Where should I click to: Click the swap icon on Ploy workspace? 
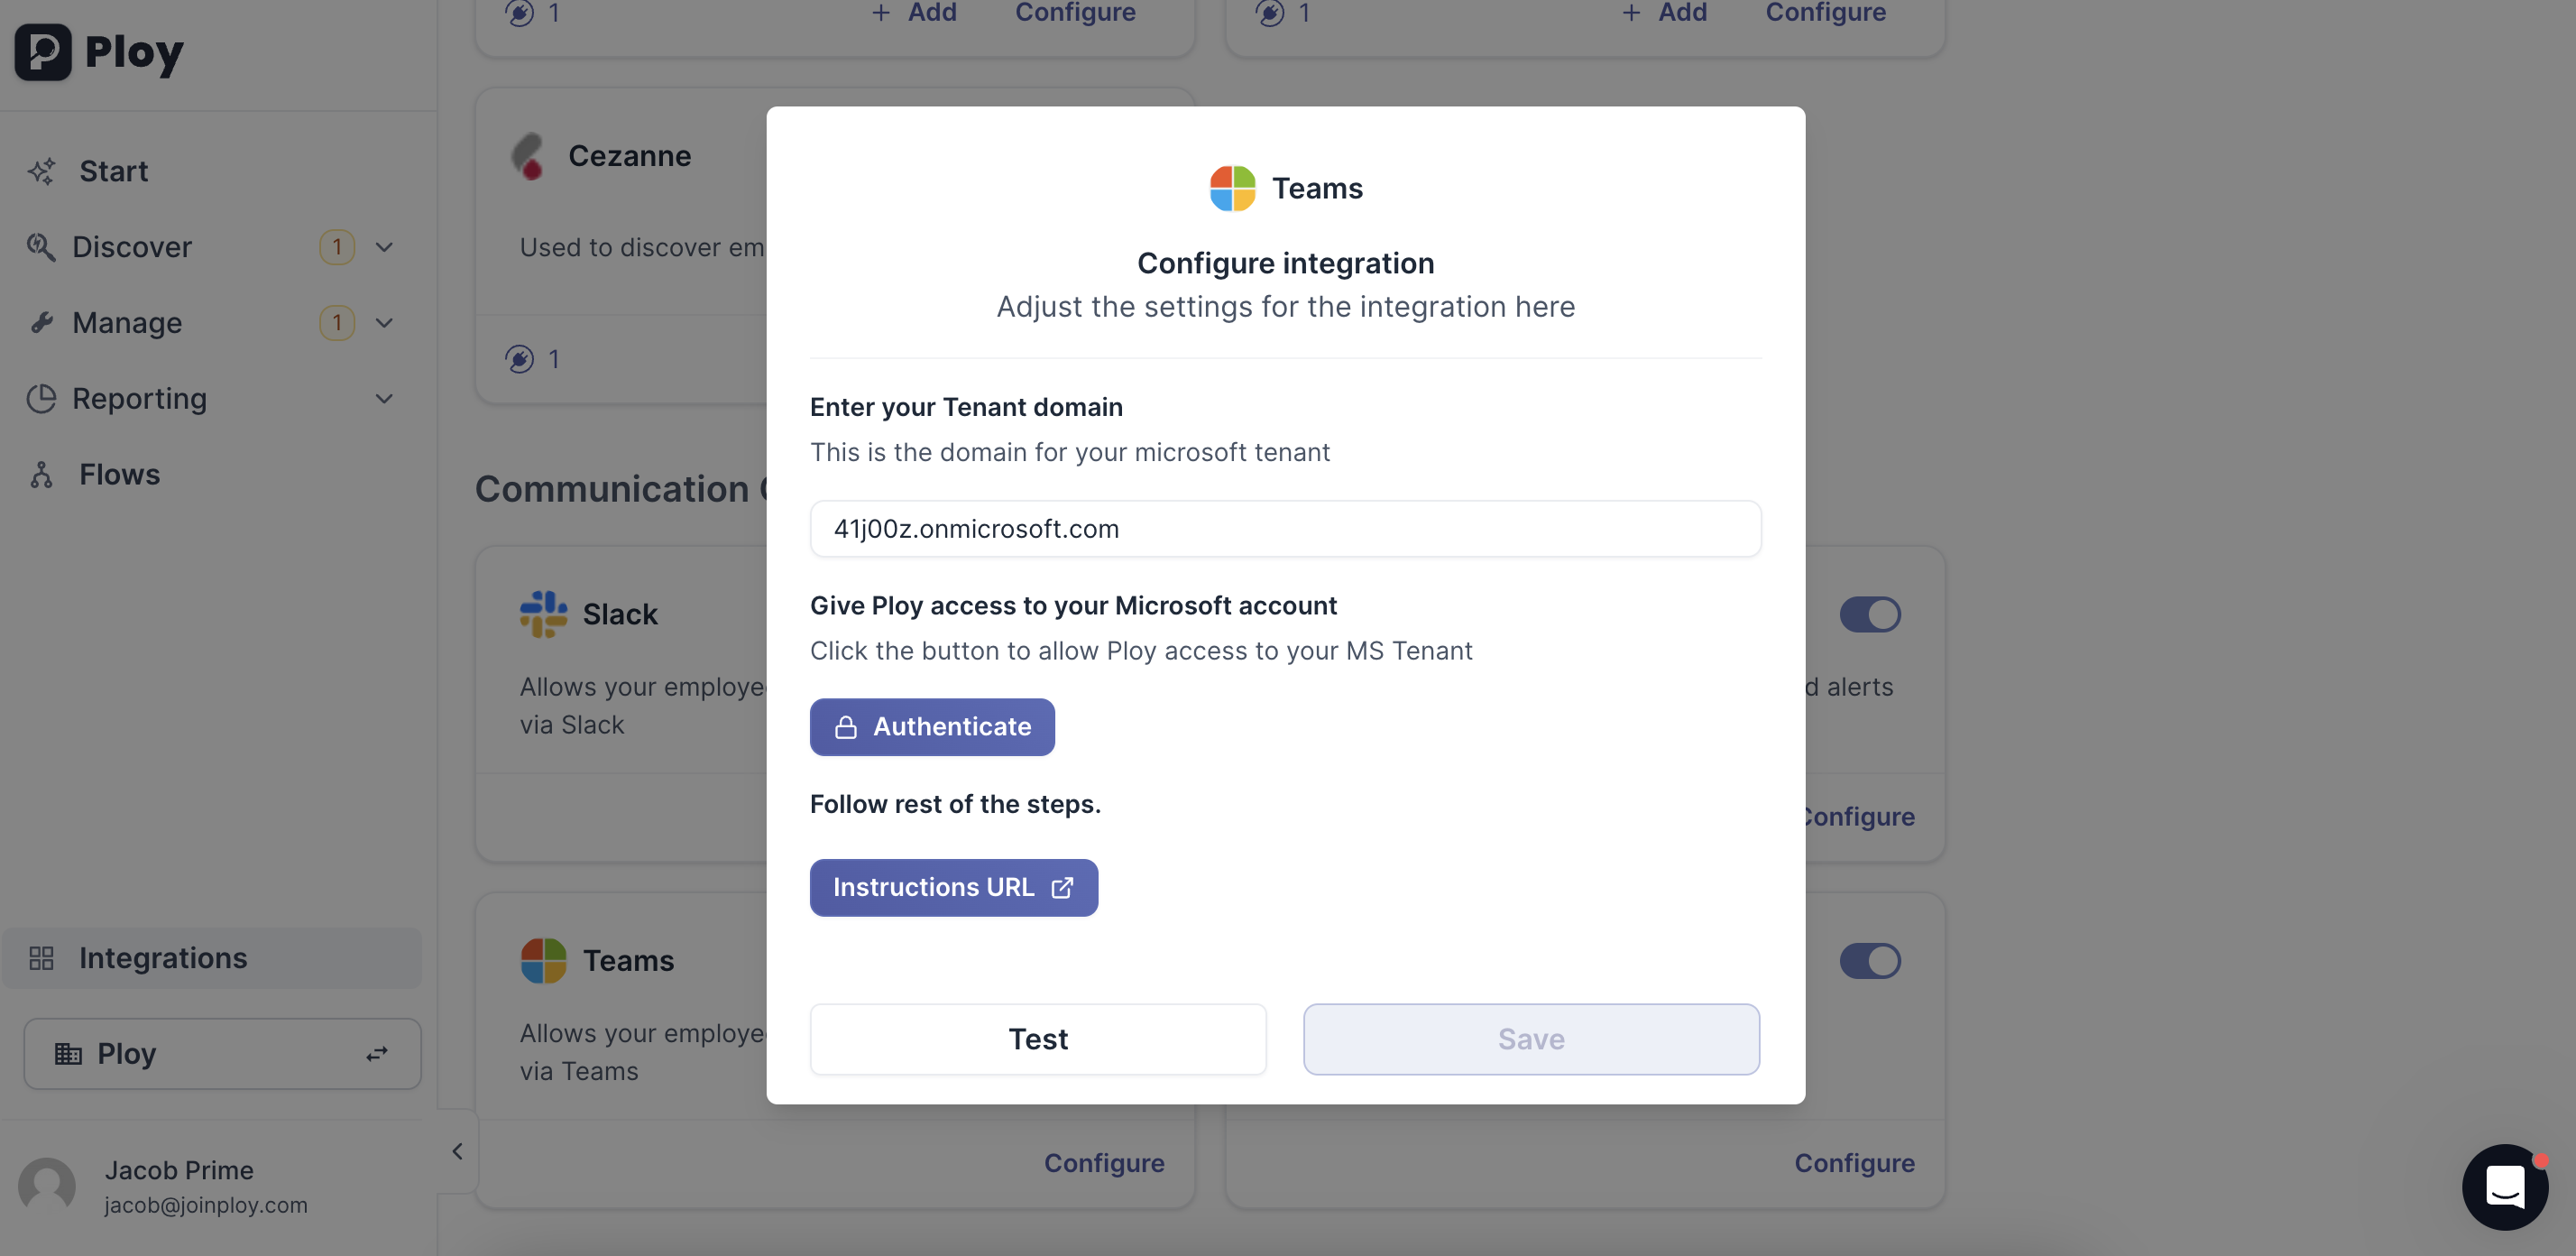pos(377,1054)
